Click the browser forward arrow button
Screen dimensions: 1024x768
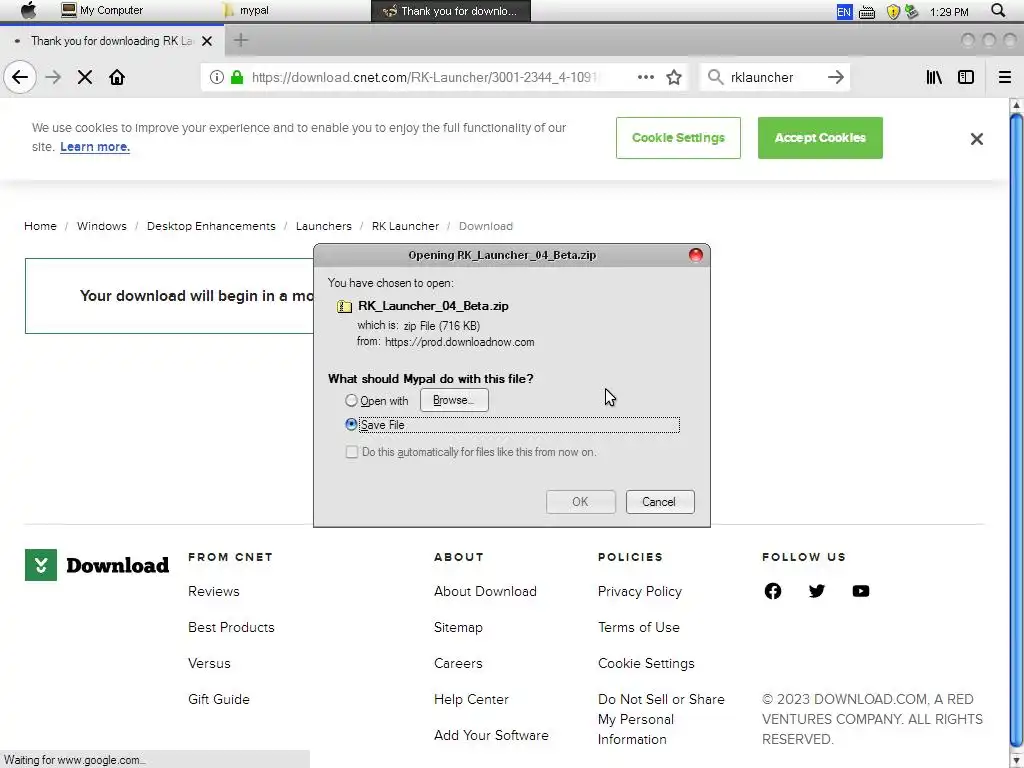coord(53,77)
